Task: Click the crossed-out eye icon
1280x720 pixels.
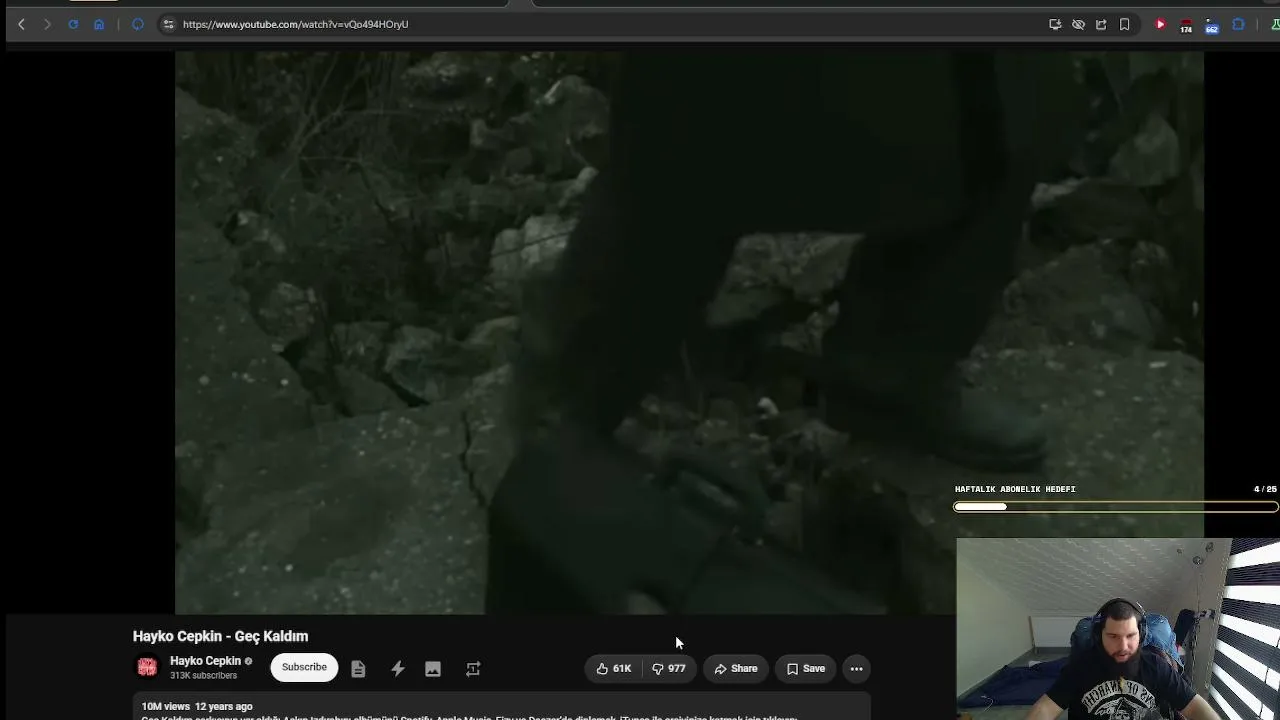Action: pos(1078,24)
